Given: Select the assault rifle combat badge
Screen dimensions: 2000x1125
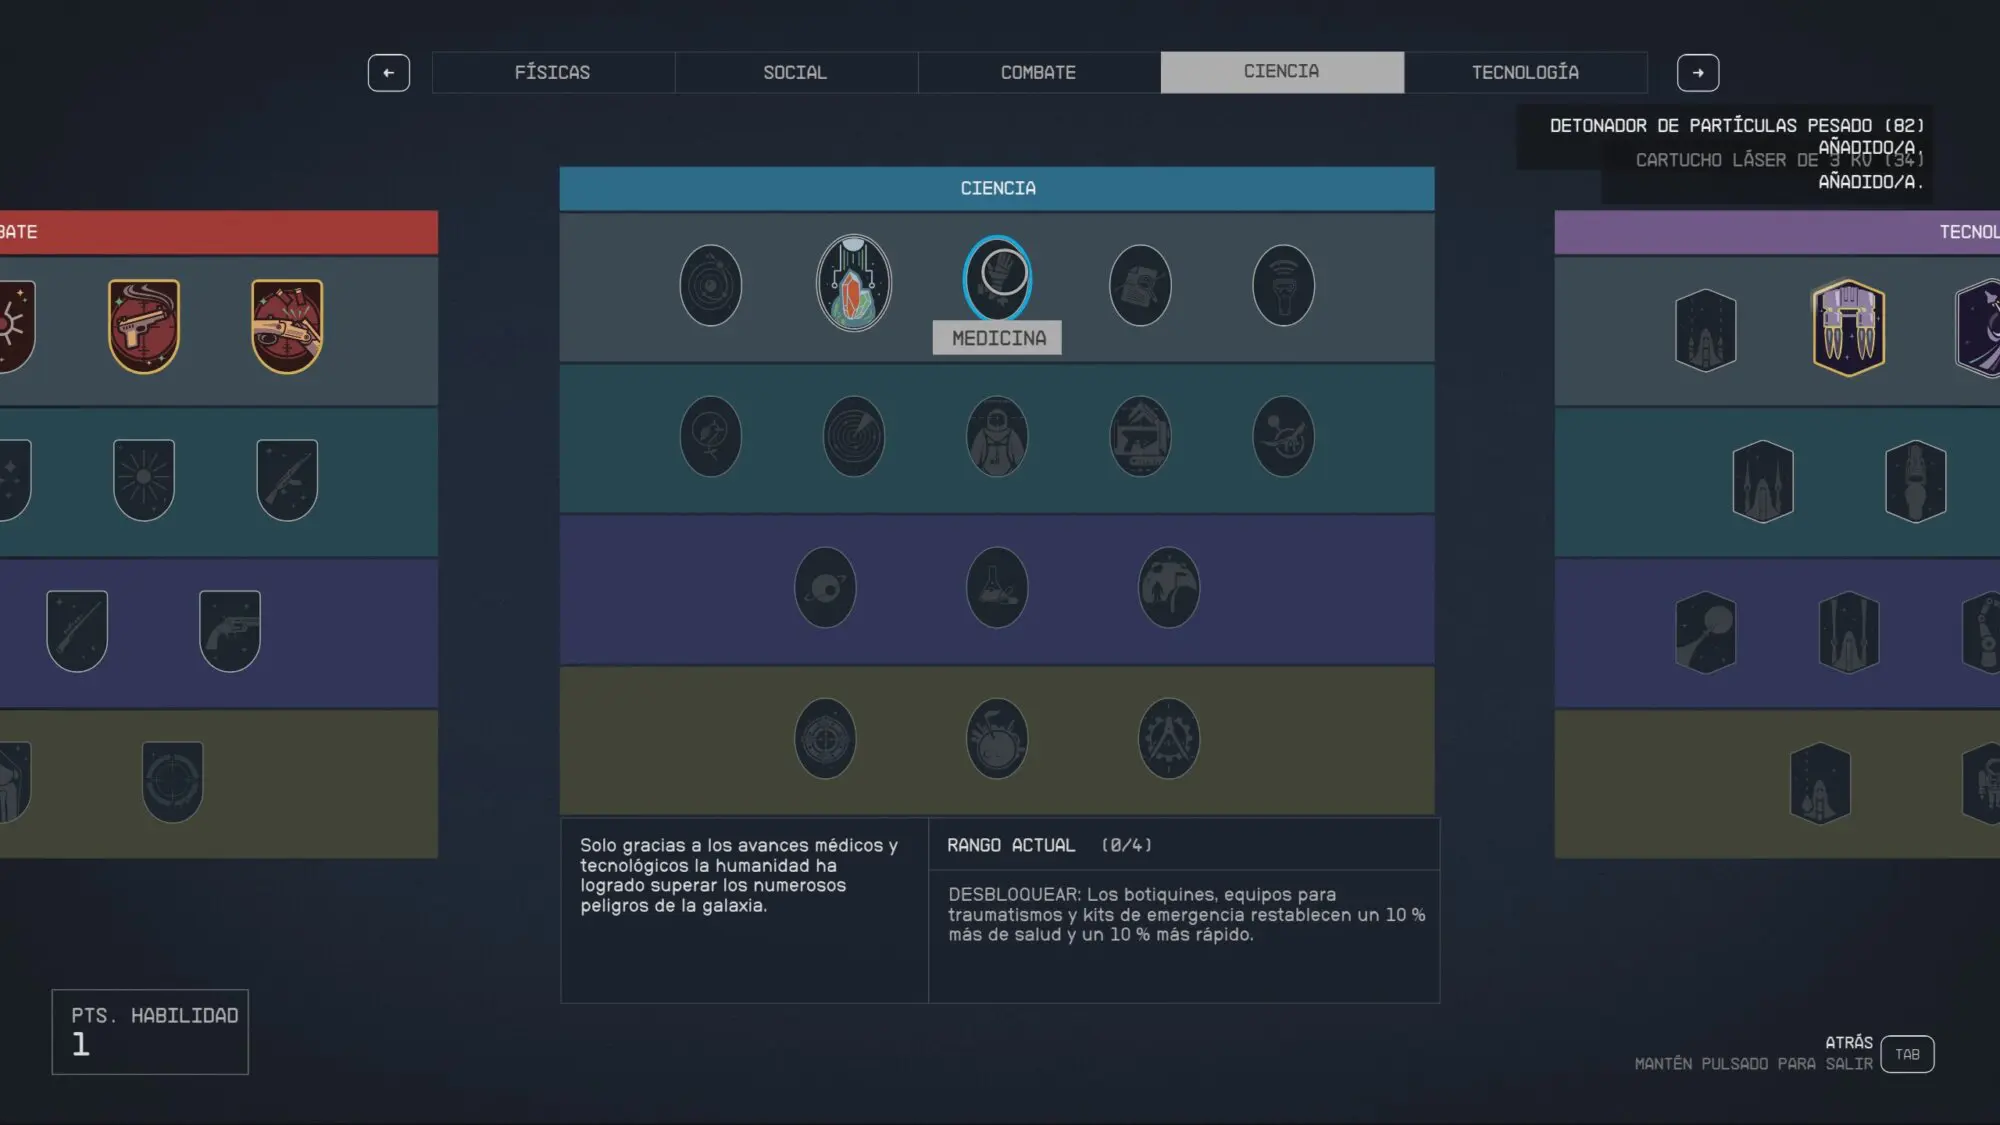Looking at the screenshot, I should 287,480.
